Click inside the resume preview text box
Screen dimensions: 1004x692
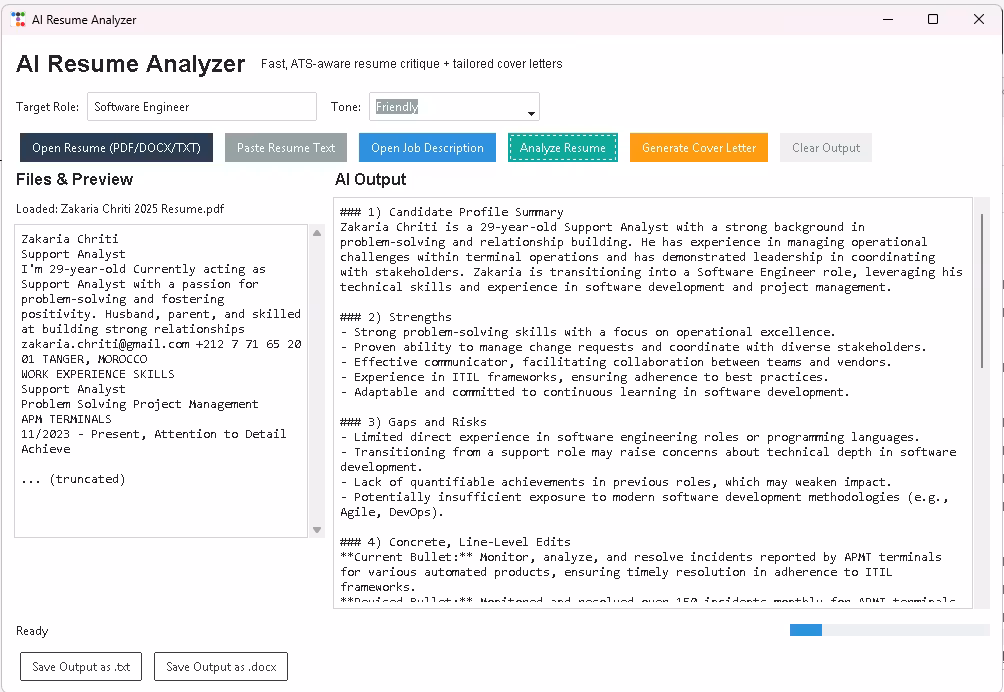tap(160, 380)
